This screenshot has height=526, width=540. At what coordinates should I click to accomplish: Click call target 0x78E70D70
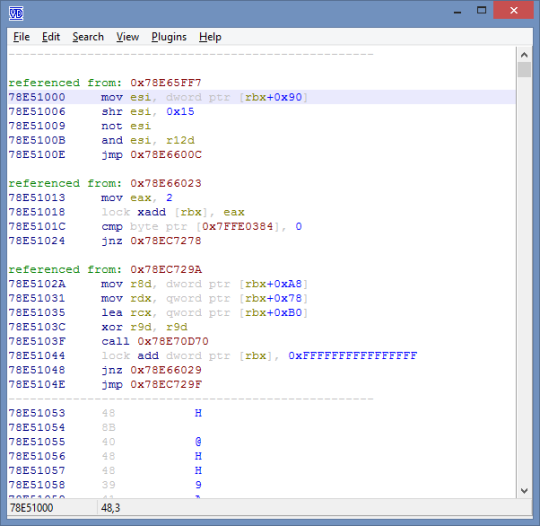[173, 341]
